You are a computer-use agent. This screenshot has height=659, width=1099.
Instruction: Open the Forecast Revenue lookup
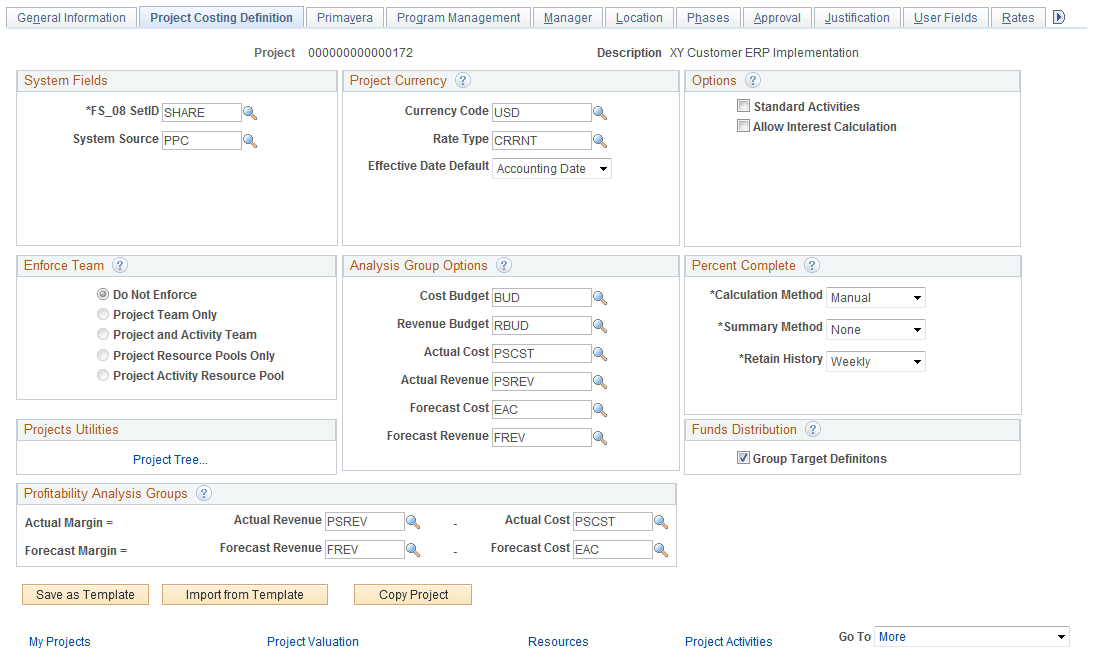[x=600, y=437]
